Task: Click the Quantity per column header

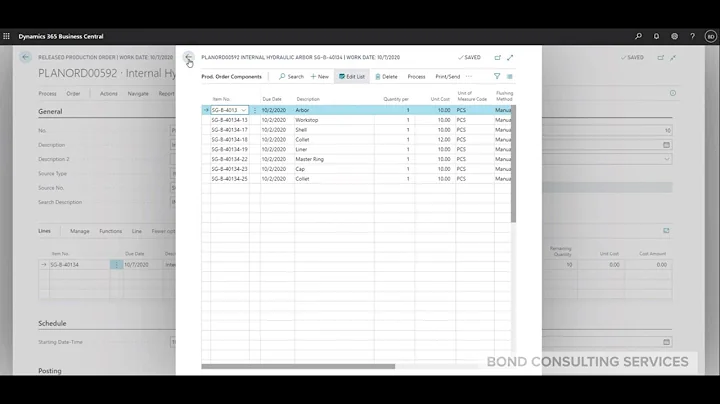Action: tap(396, 99)
